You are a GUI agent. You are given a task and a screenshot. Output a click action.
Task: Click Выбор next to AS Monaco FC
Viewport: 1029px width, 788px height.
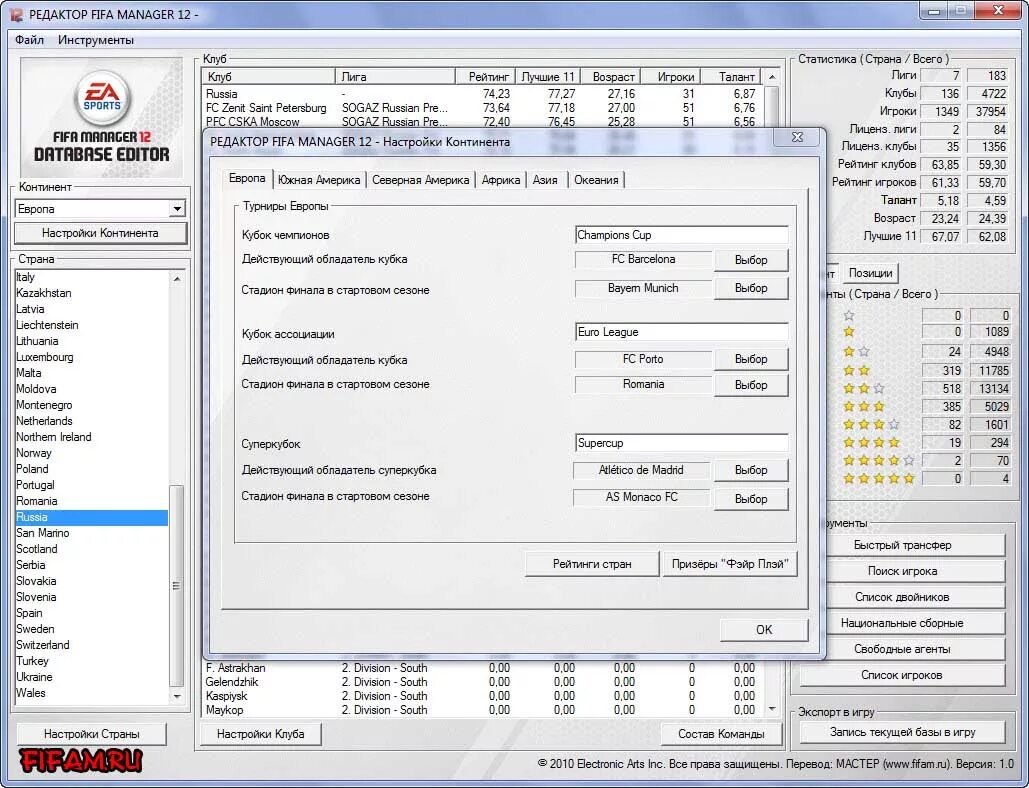click(751, 499)
